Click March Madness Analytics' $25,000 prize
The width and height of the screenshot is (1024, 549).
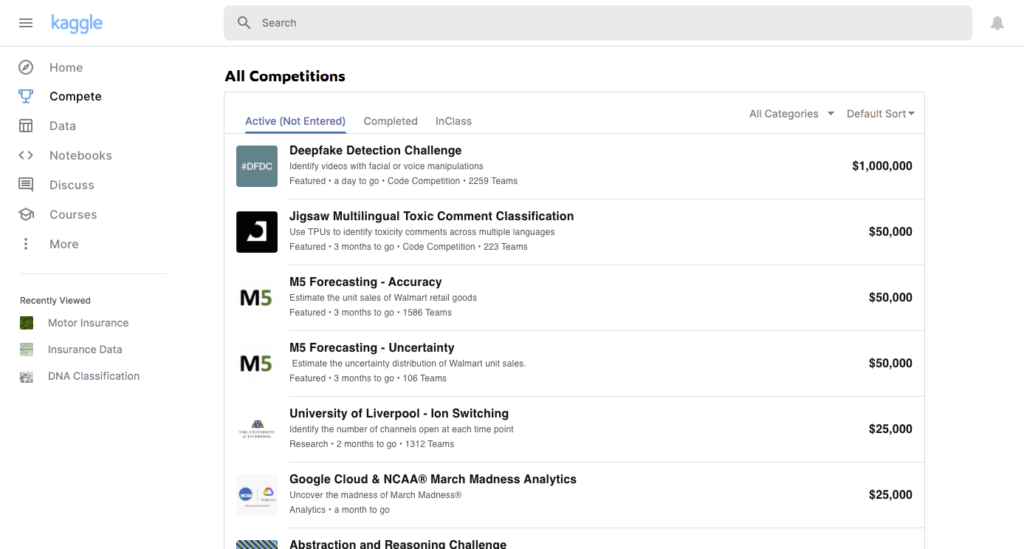(890, 495)
